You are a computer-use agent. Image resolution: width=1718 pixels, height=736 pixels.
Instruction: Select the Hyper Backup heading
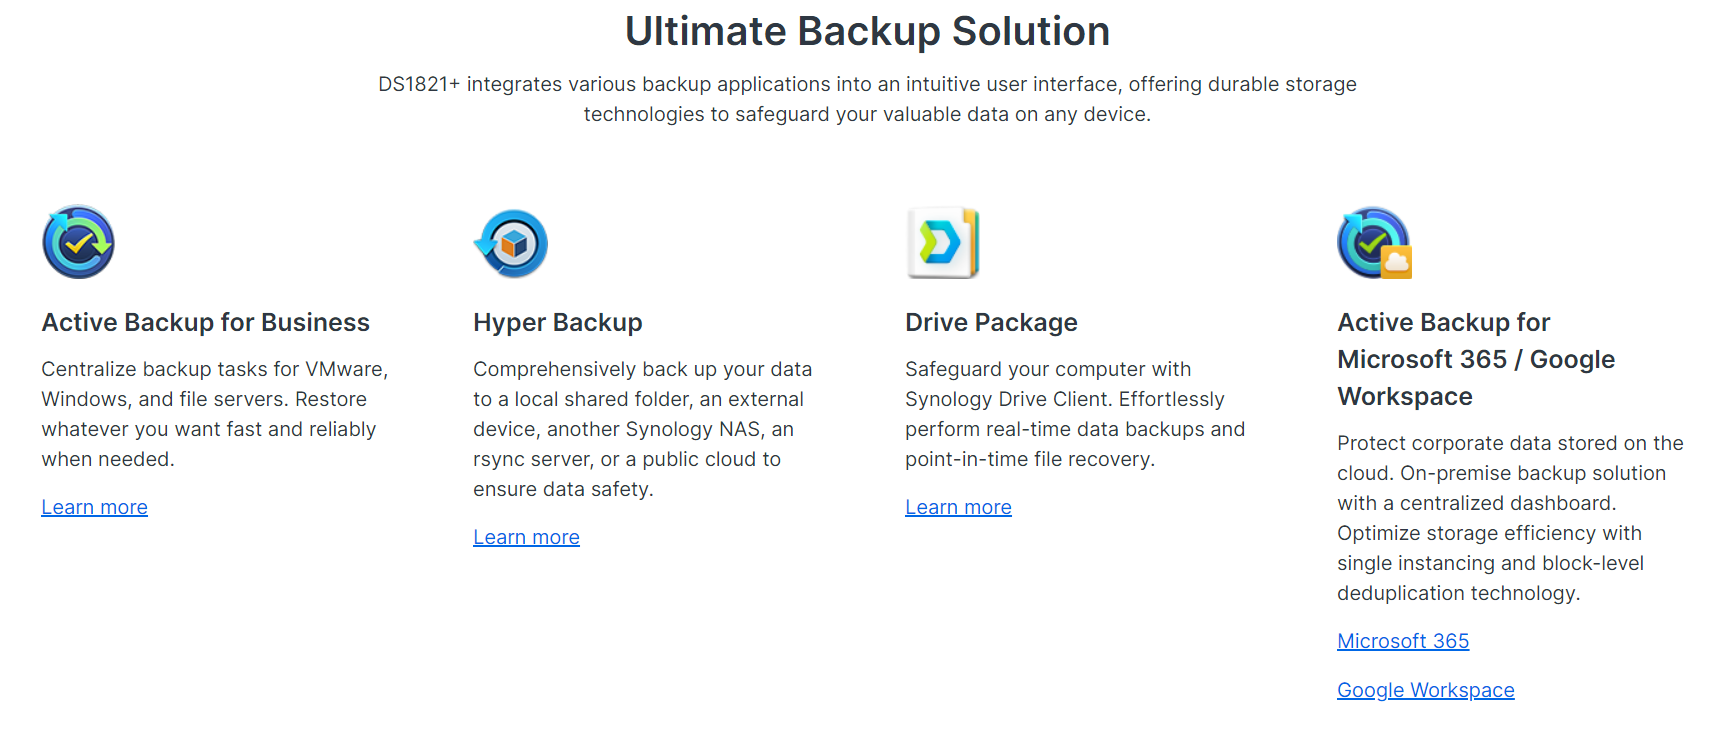[x=557, y=322]
